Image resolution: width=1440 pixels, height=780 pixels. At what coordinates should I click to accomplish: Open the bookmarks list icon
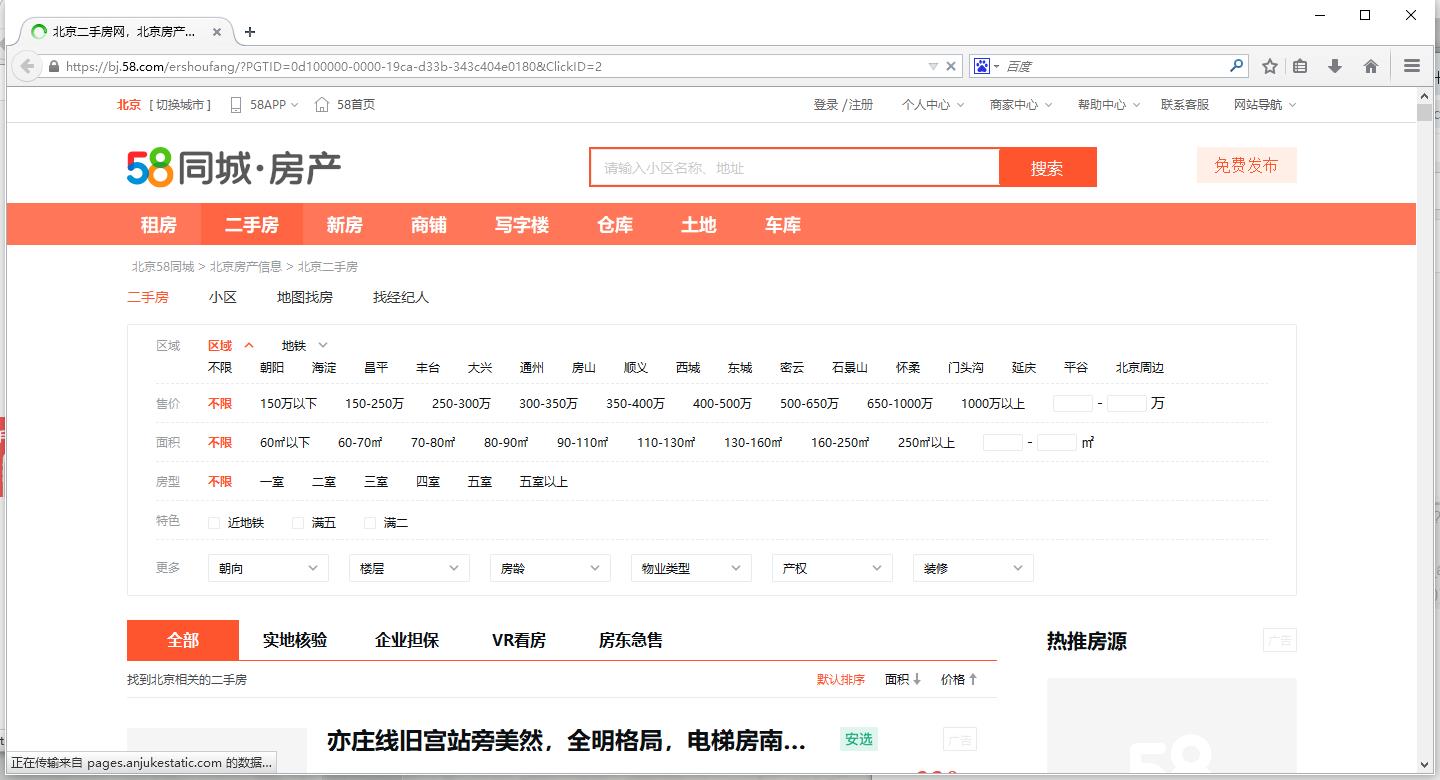click(x=1300, y=66)
